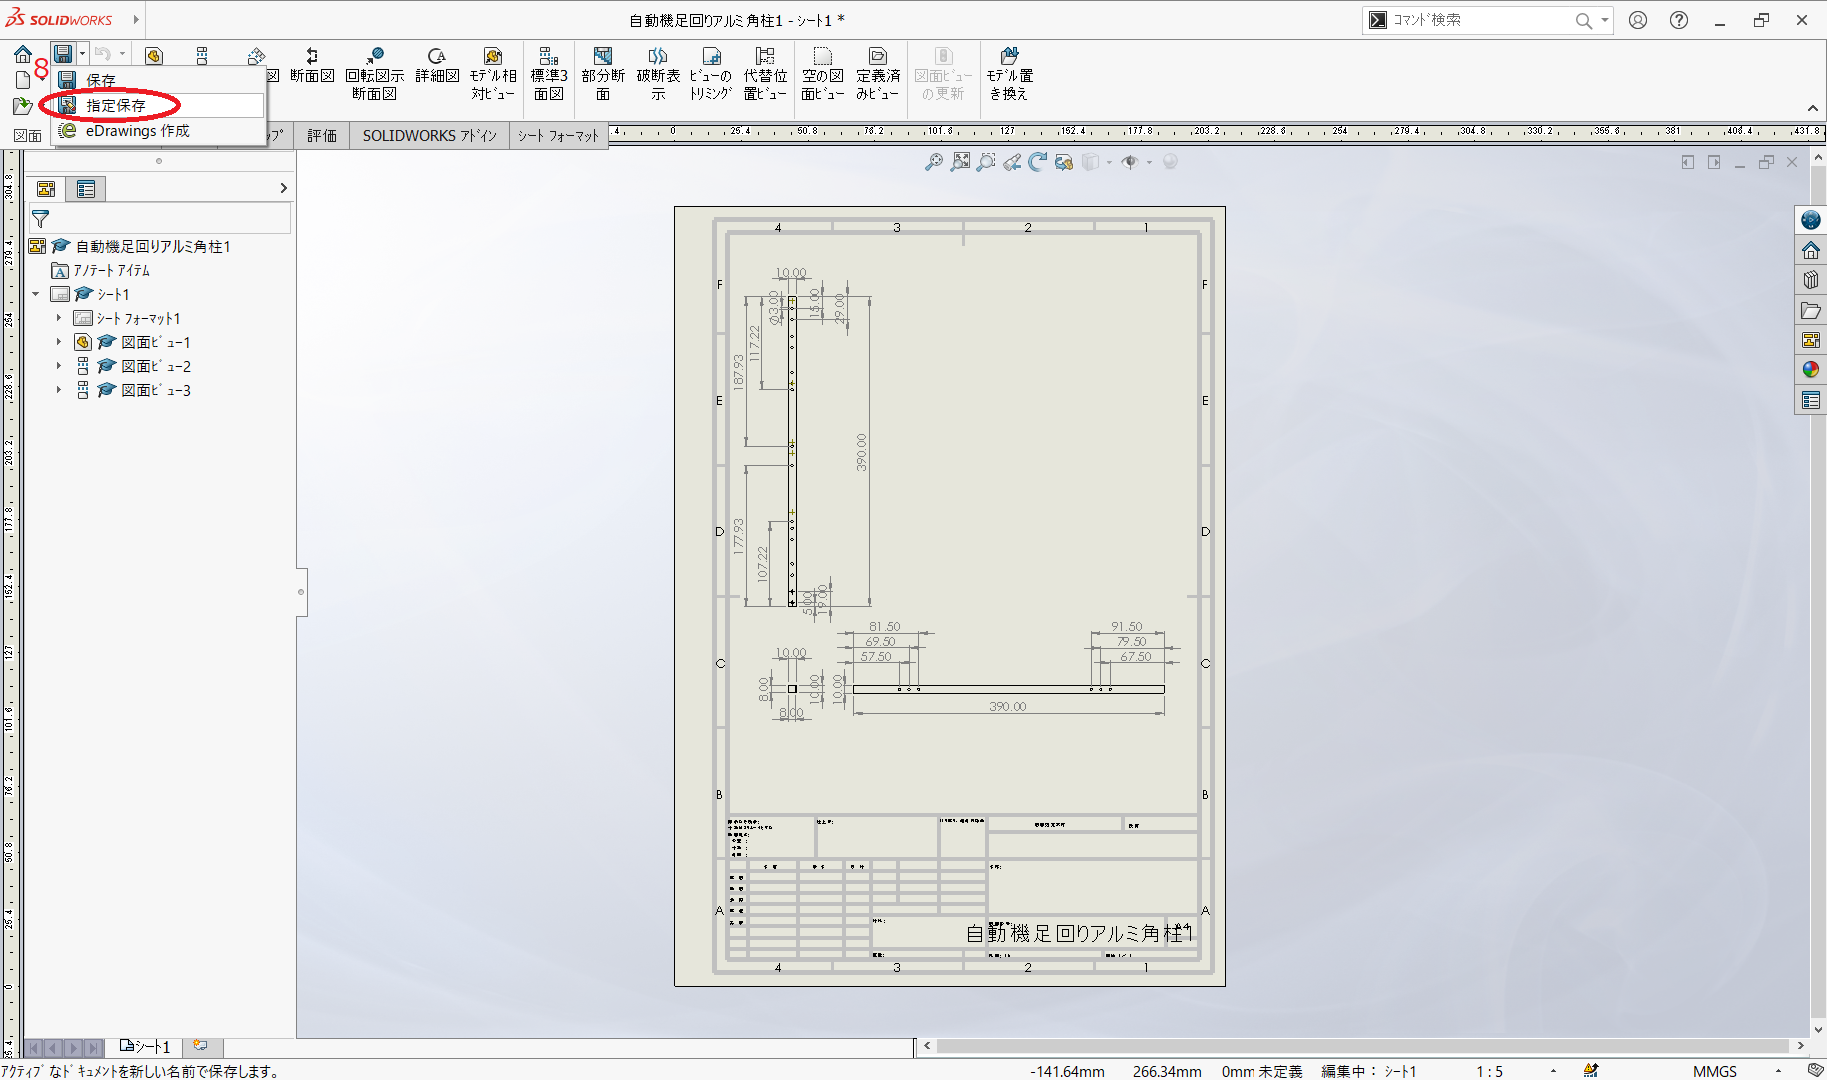This screenshot has width=1827, height=1080.
Task: Expand the 図面ビュー3 tree node
Action: click(x=59, y=390)
